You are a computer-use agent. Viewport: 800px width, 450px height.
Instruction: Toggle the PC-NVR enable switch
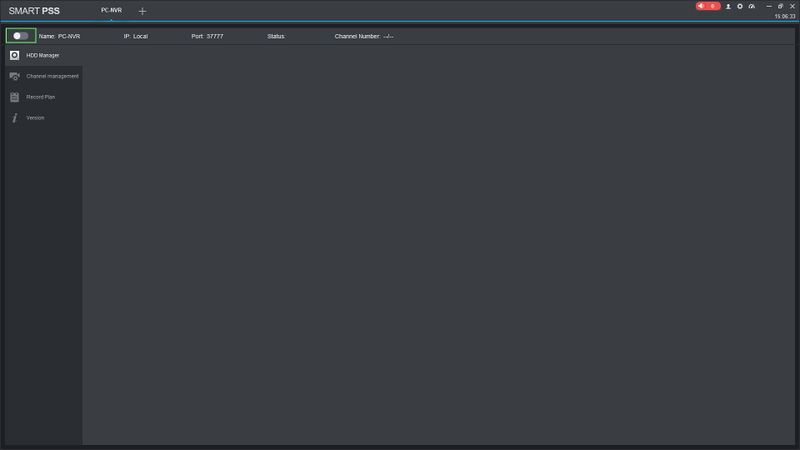pyautogui.click(x=21, y=36)
